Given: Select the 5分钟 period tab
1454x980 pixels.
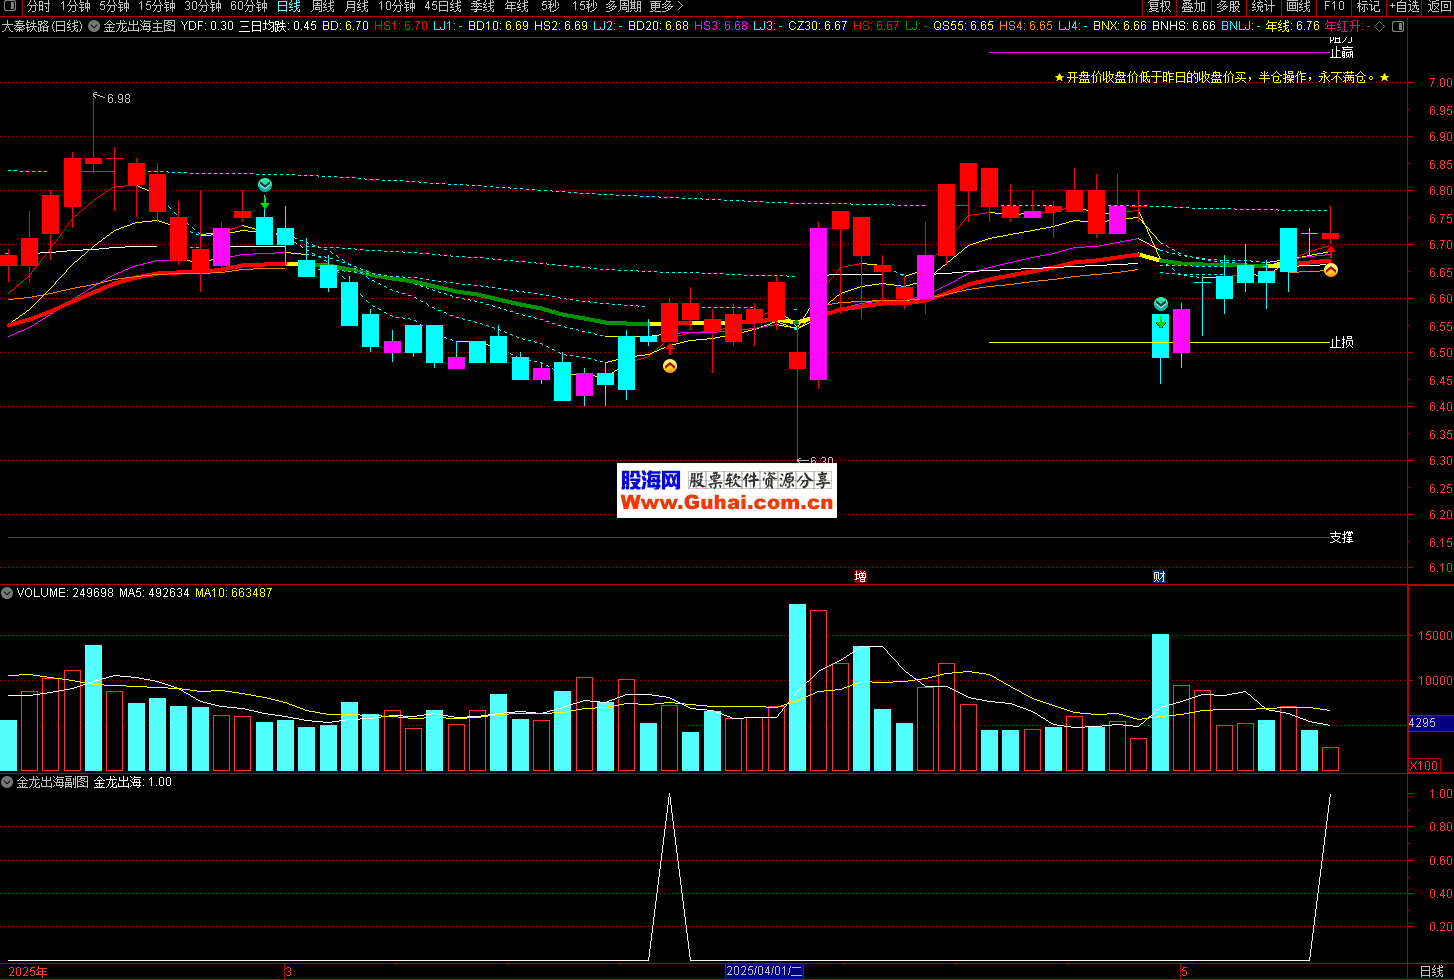Looking at the screenshot, I should [x=114, y=7].
